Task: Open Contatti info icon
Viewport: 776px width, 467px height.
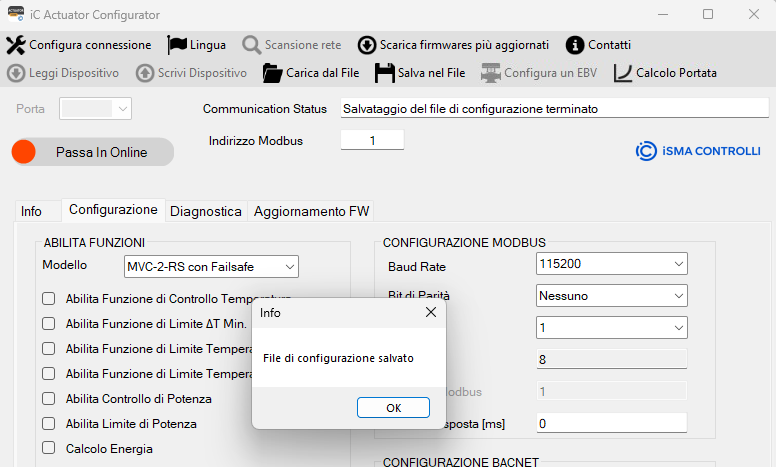Action: pos(575,45)
